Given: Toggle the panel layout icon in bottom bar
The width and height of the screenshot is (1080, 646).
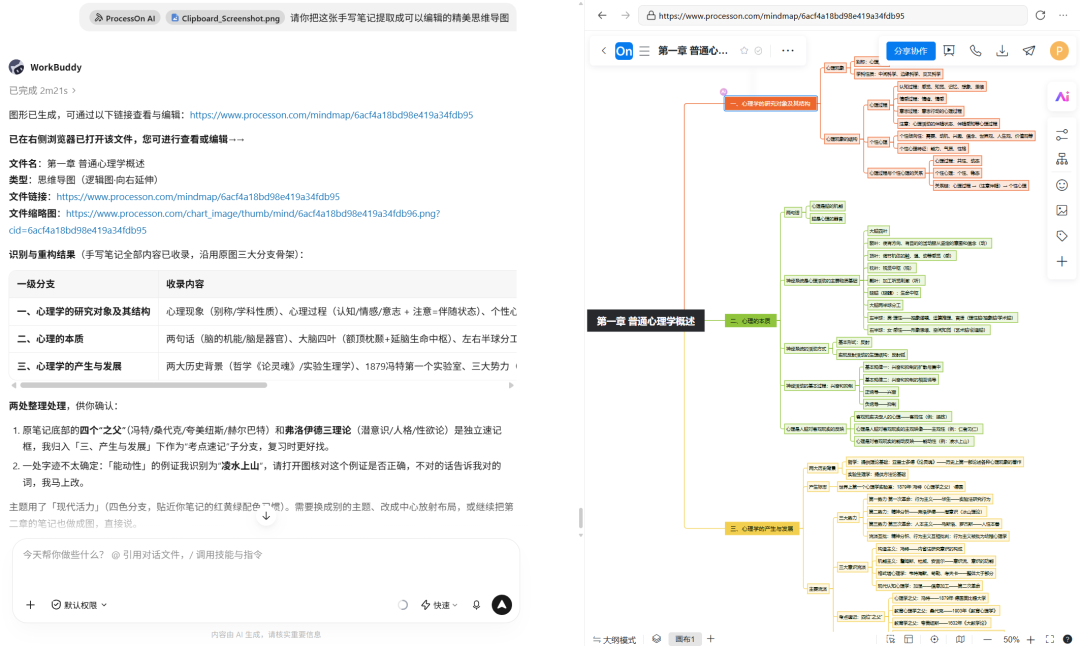Looking at the screenshot, I should click(908, 639).
